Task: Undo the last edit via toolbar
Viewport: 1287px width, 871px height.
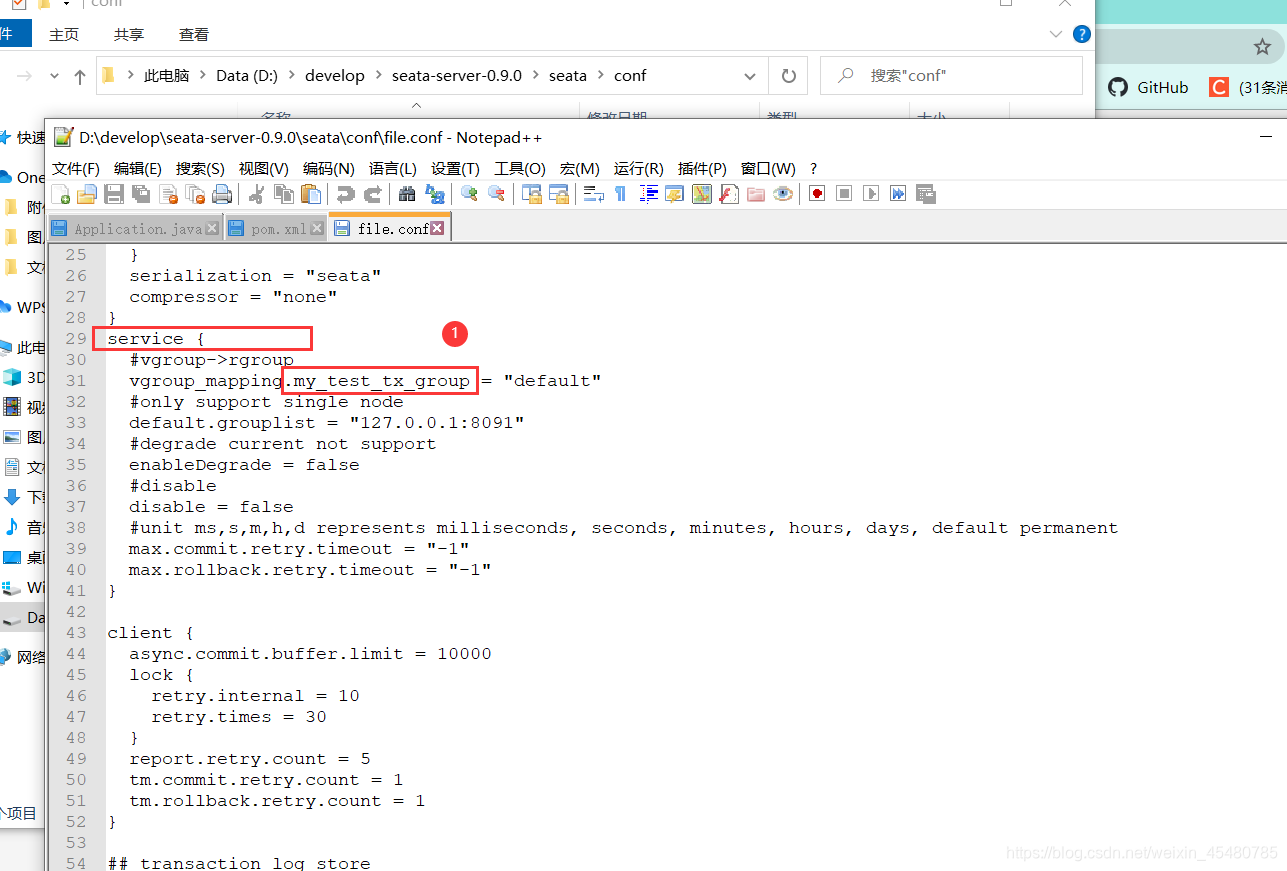Action: coord(346,194)
